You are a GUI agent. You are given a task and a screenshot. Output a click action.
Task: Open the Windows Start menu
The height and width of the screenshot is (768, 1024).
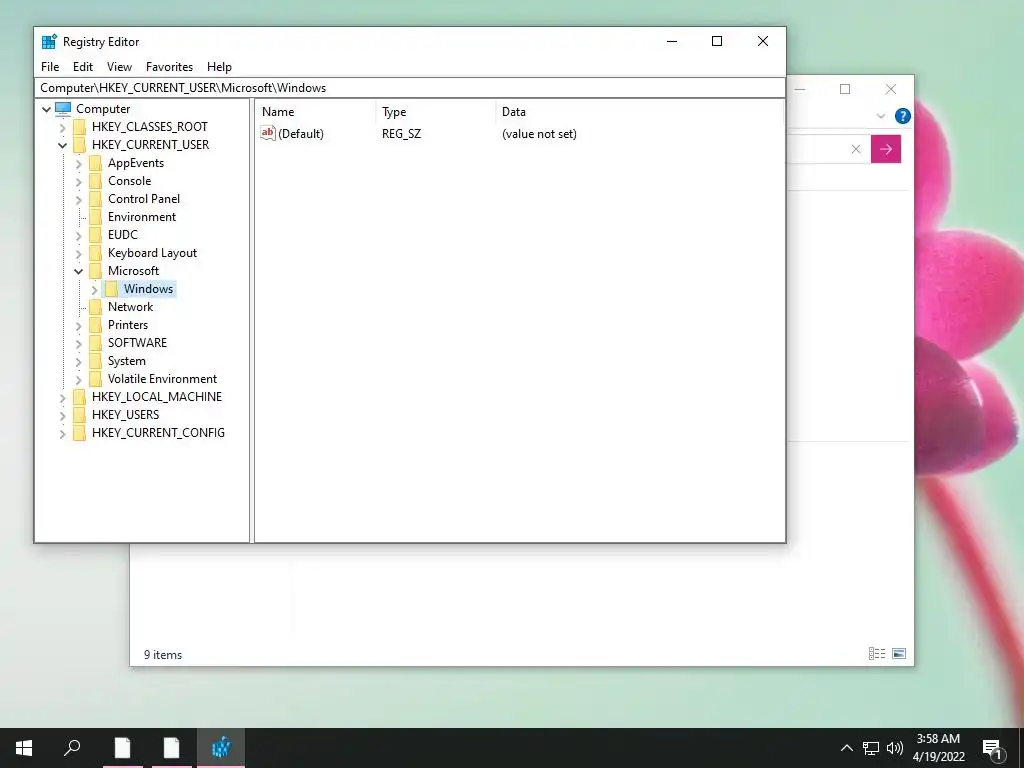point(24,748)
